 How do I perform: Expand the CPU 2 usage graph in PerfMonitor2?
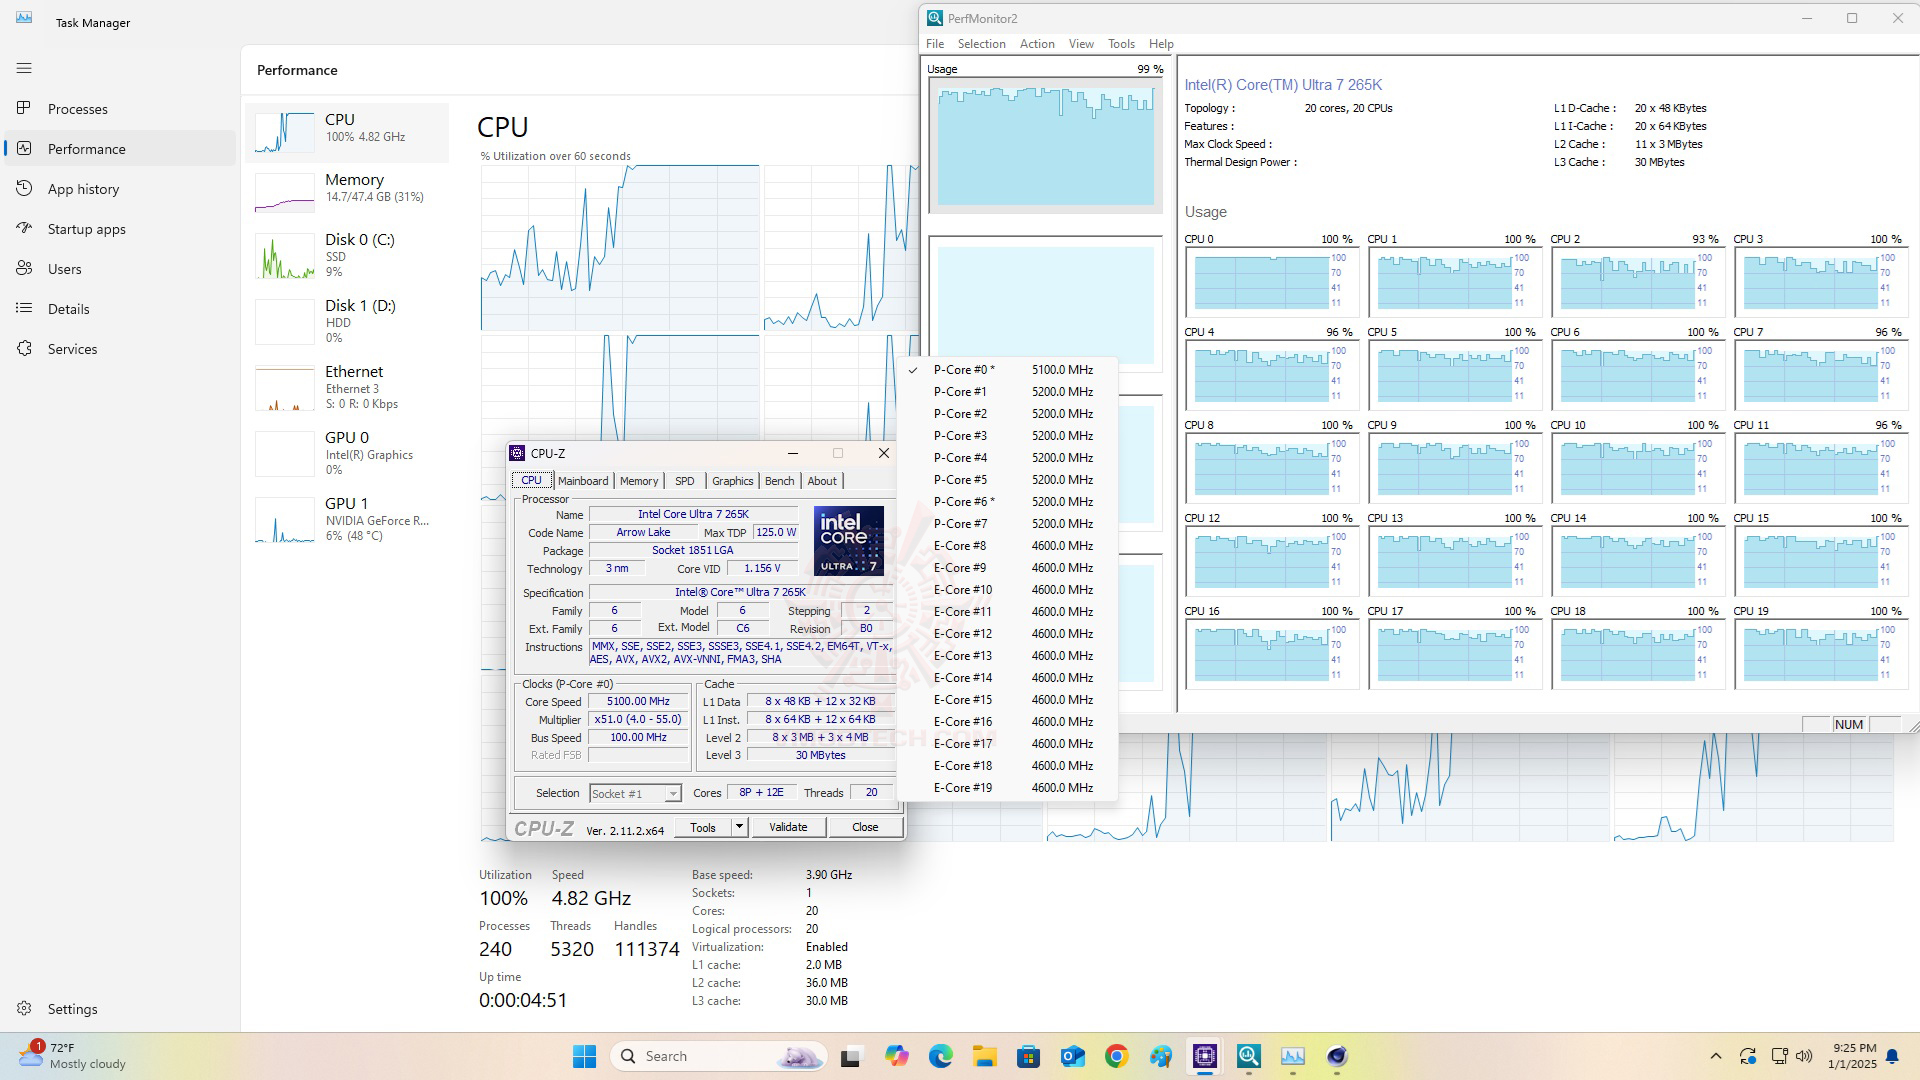(1631, 282)
